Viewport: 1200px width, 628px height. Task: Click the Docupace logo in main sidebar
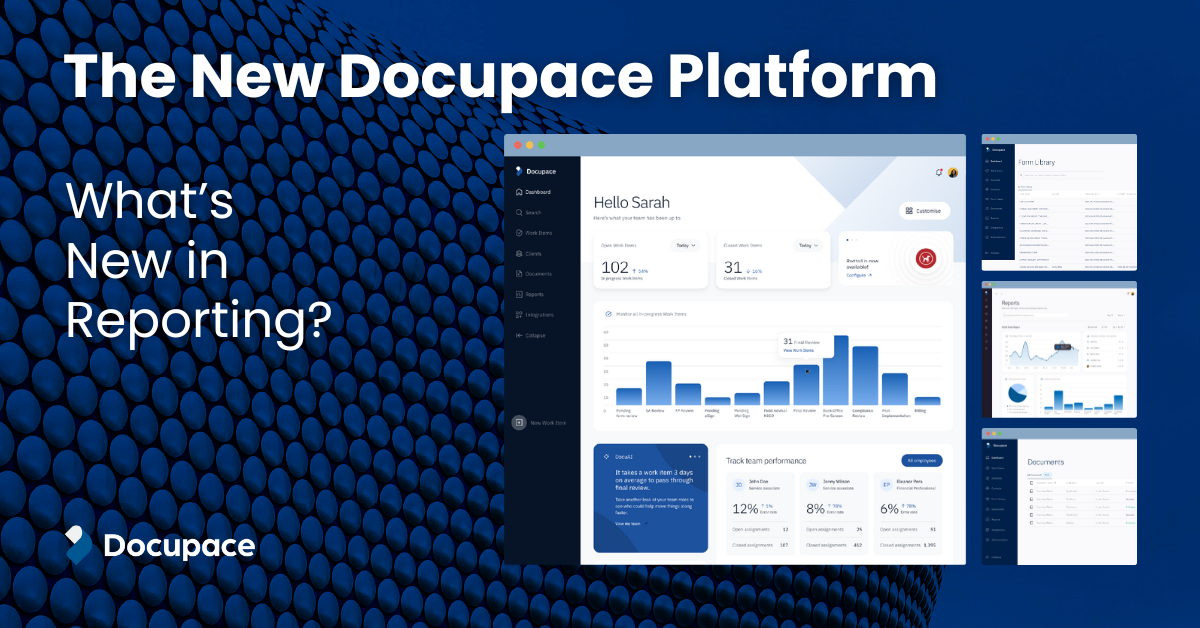pyautogui.click(x=534, y=172)
